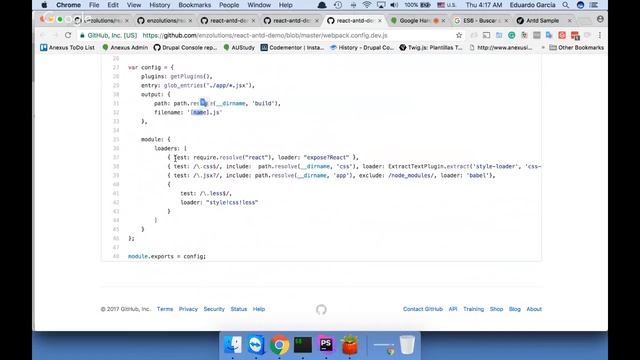This screenshot has height=360, width=640.
Task: Open Time Machine menu bar icon
Action: pos(338,5)
